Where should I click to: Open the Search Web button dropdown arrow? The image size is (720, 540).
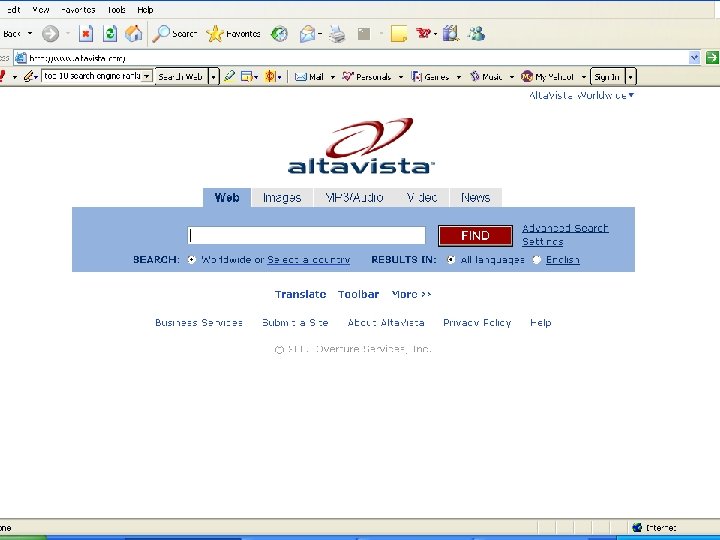click(x=214, y=77)
